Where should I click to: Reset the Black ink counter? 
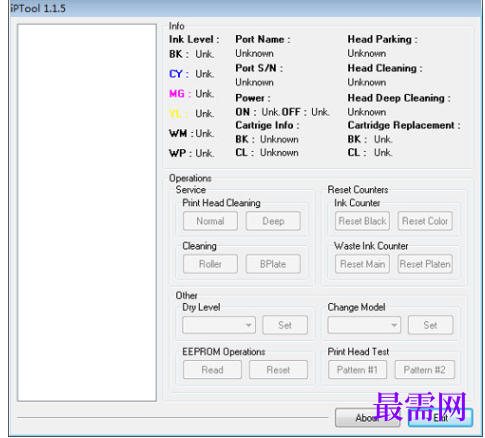coord(362,221)
